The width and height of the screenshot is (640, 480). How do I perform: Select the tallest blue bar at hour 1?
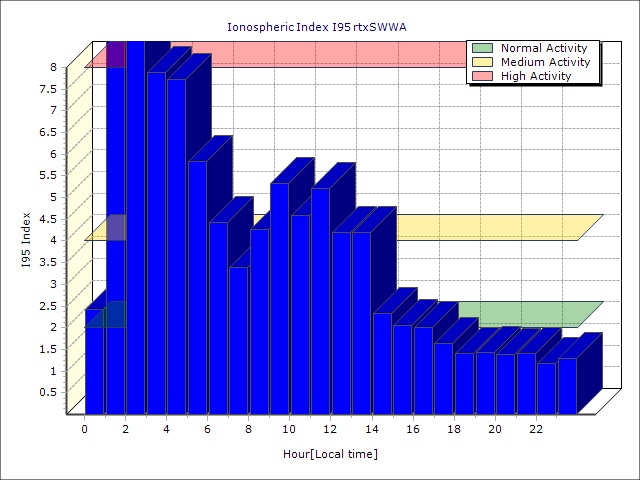click(115, 240)
